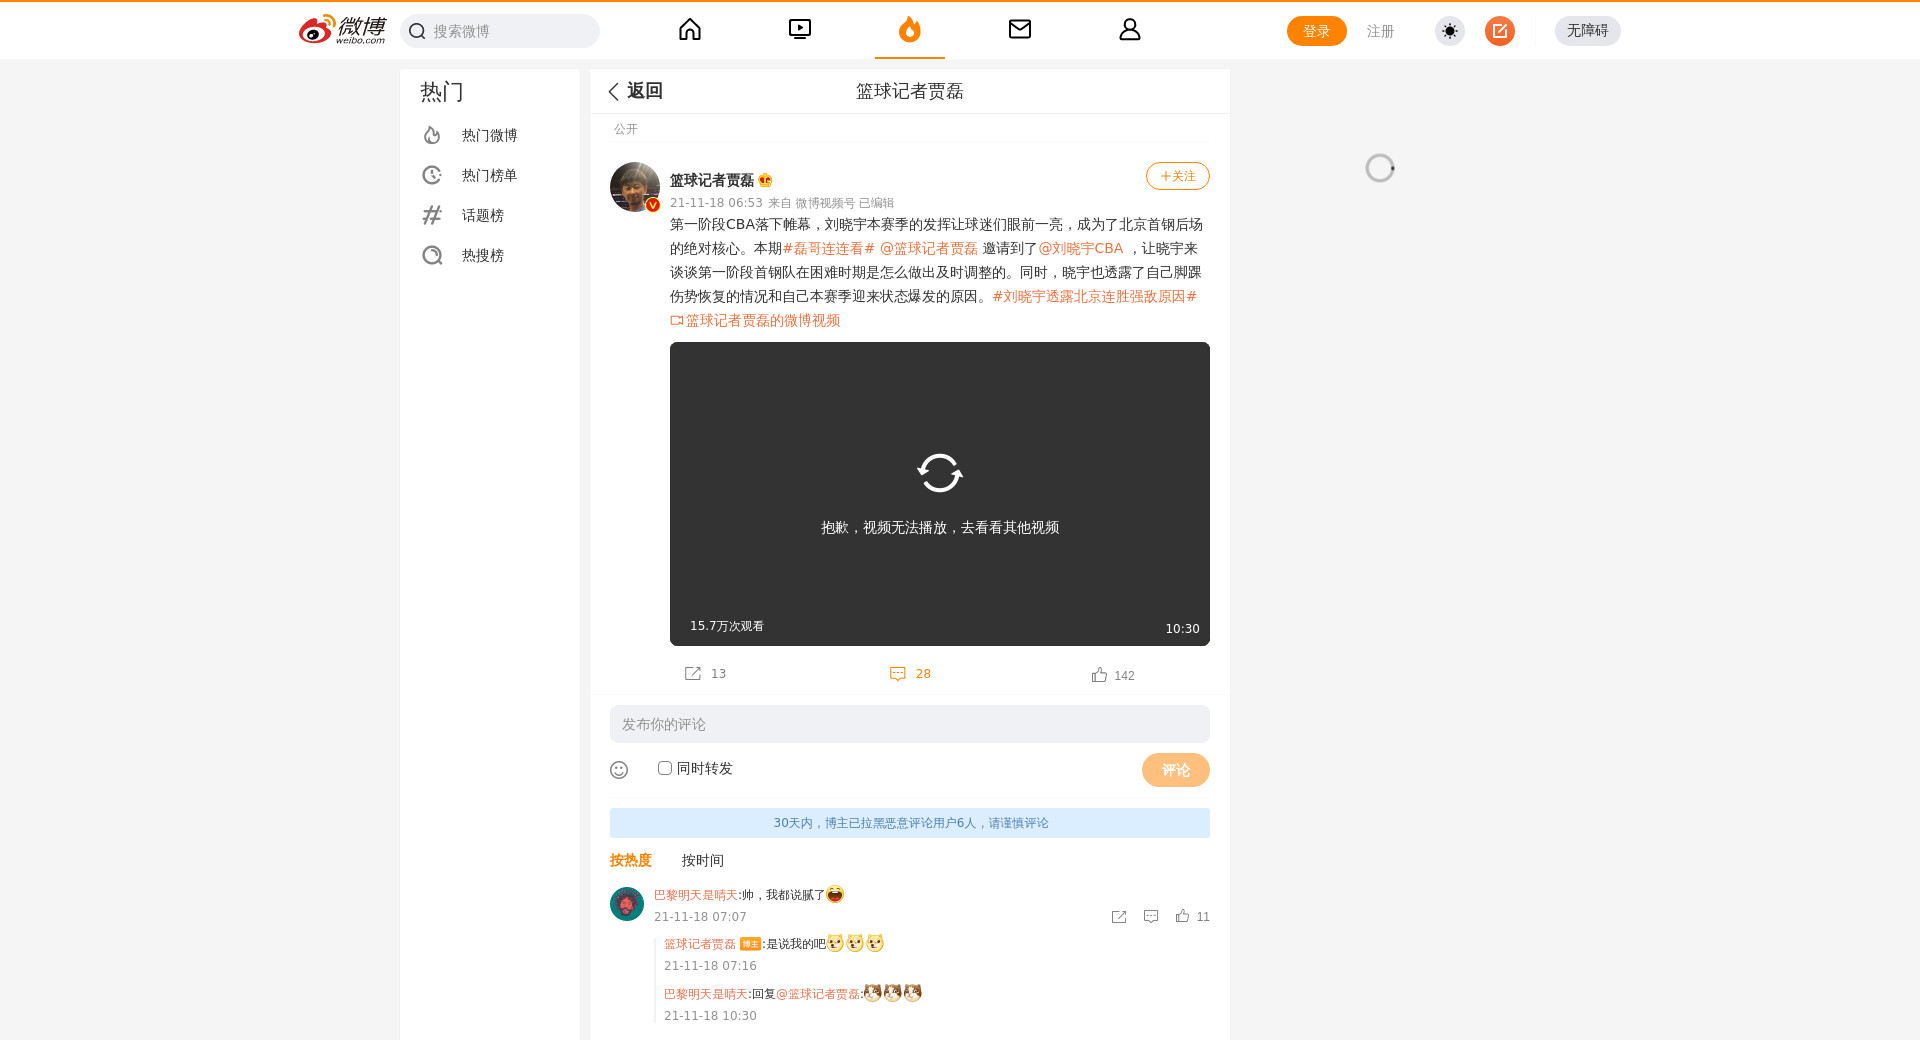Screen dimensions: 1920x1040
Task: Click the video reload icon
Action: tap(939, 473)
